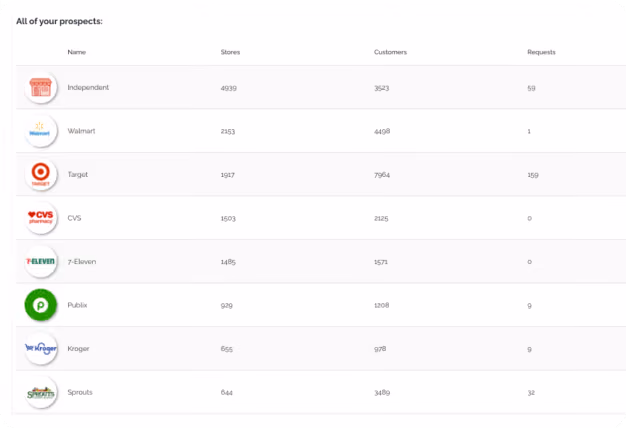Open the Walmart prospect name
626x428 pixels.
pyautogui.click(x=81, y=131)
